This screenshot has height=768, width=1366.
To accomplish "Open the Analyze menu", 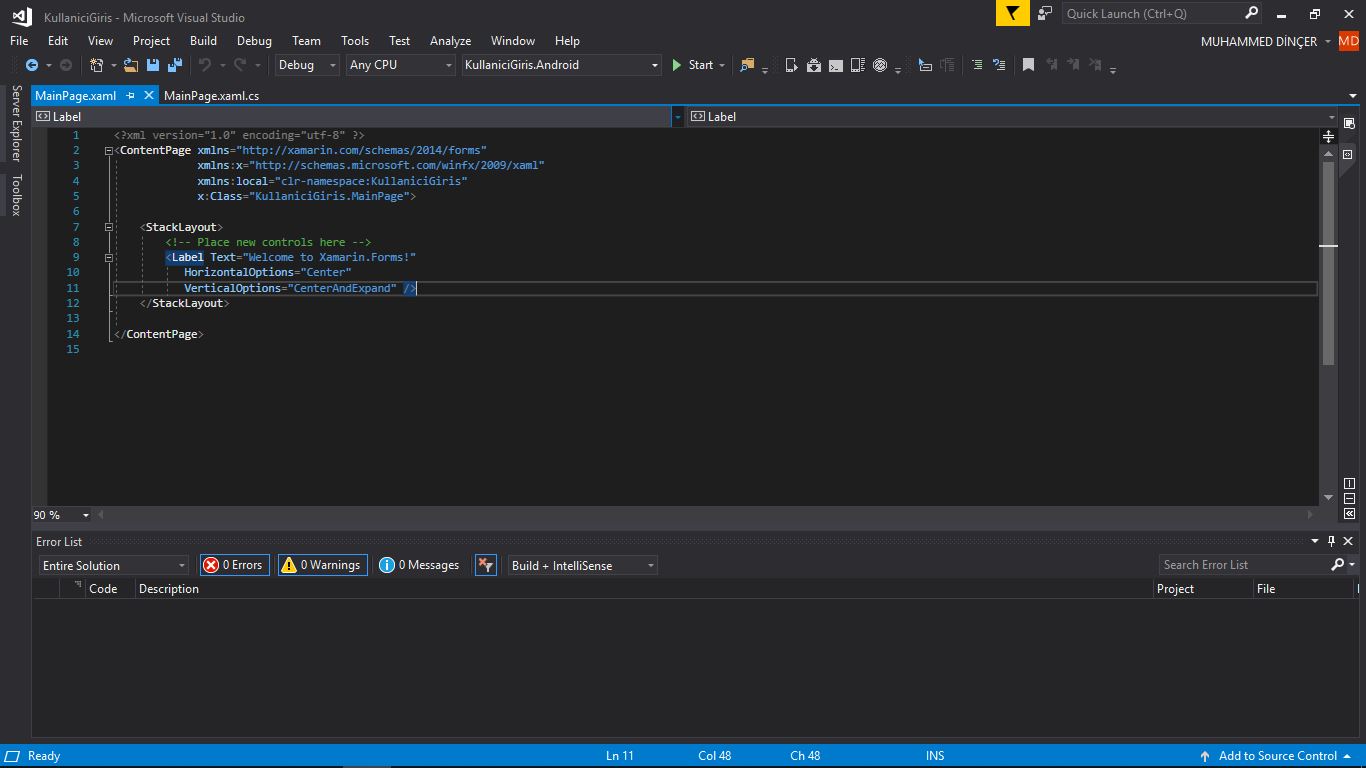I will pyautogui.click(x=450, y=41).
